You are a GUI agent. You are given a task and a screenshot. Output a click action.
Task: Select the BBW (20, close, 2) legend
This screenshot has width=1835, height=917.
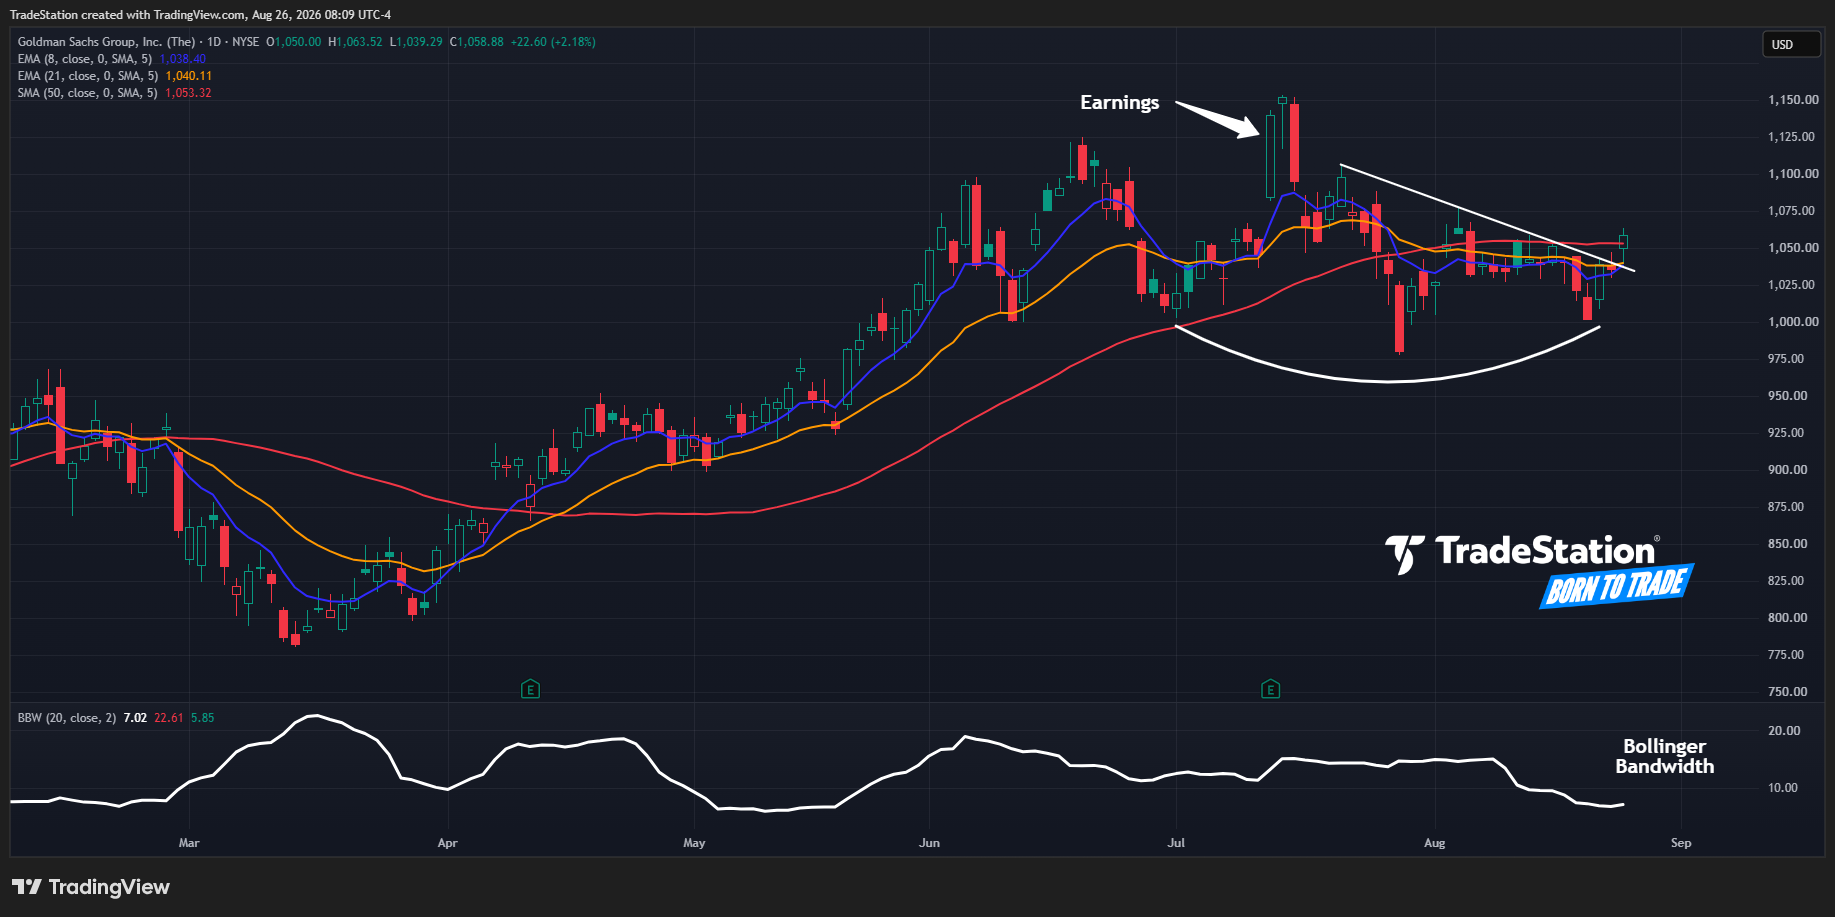[x=67, y=718]
